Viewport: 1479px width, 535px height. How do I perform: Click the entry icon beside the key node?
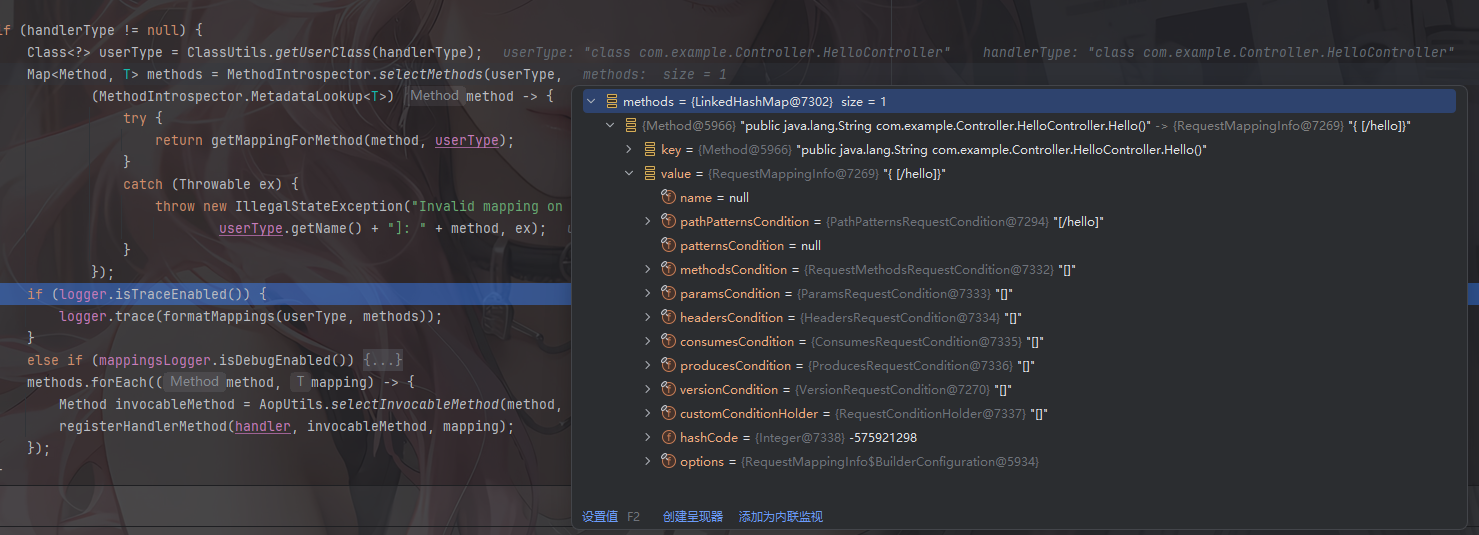pyautogui.click(x=650, y=150)
